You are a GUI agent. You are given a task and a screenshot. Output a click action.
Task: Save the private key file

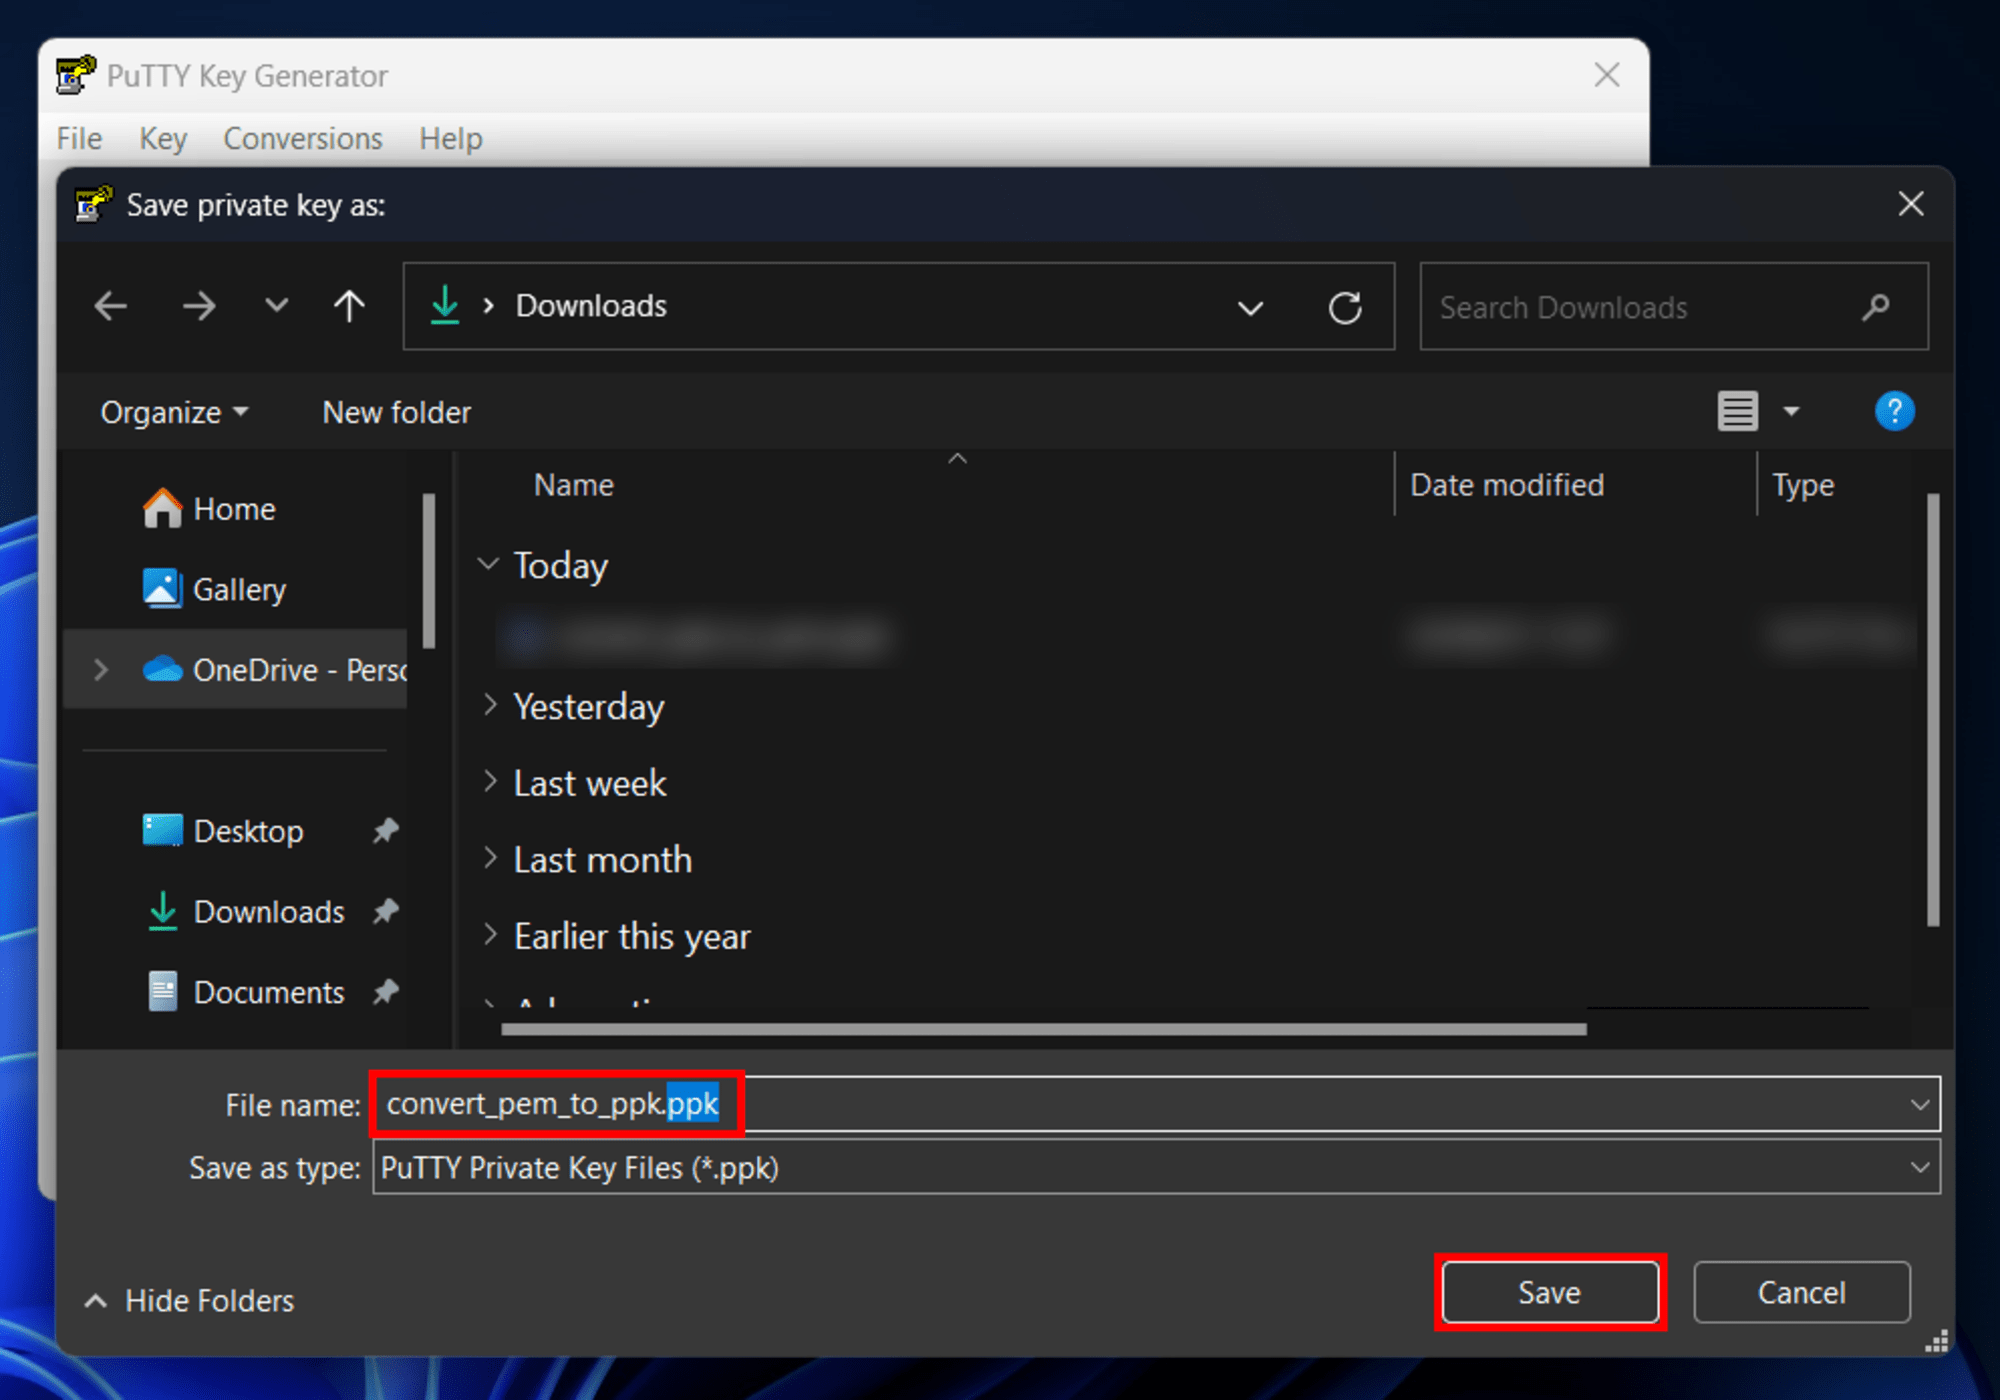[1550, 1292]
